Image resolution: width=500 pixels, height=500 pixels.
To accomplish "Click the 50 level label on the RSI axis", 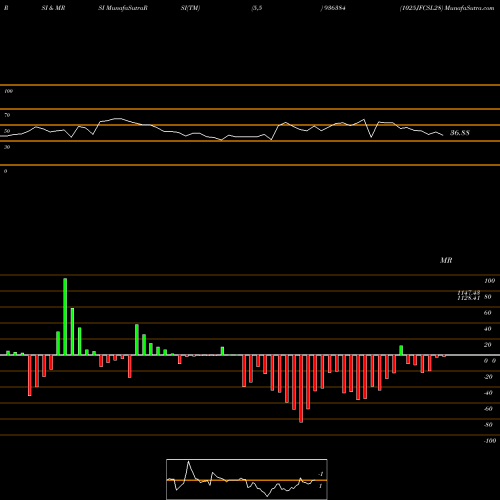I will [x=7, y=131].
